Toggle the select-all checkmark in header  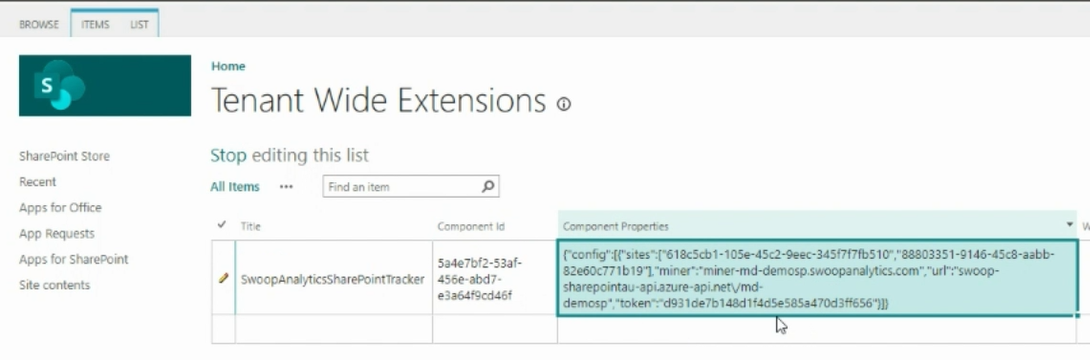pyautogui.click(x=222, y=224)
